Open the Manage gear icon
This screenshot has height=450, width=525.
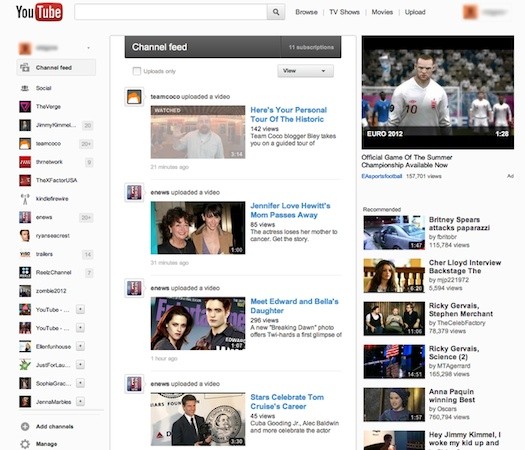25,444
